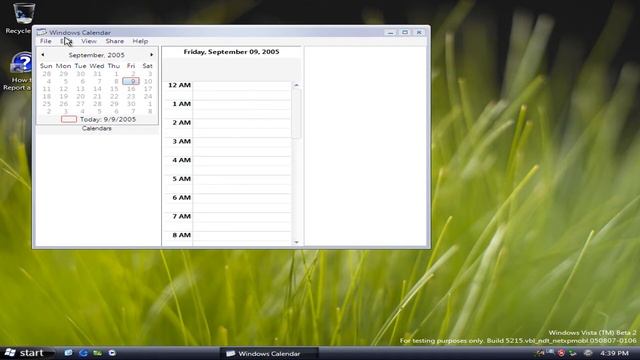Open the Edit menu

[66, 41]
